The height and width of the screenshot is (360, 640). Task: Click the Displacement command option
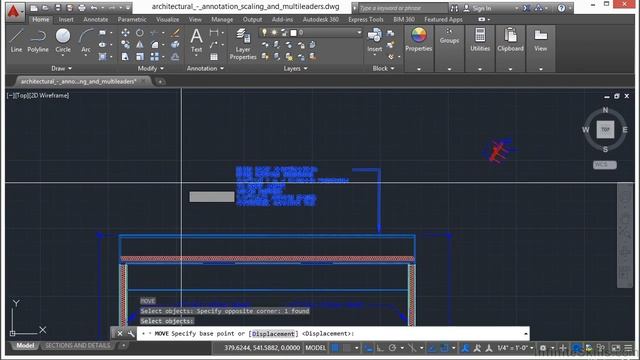click(273, 333)
